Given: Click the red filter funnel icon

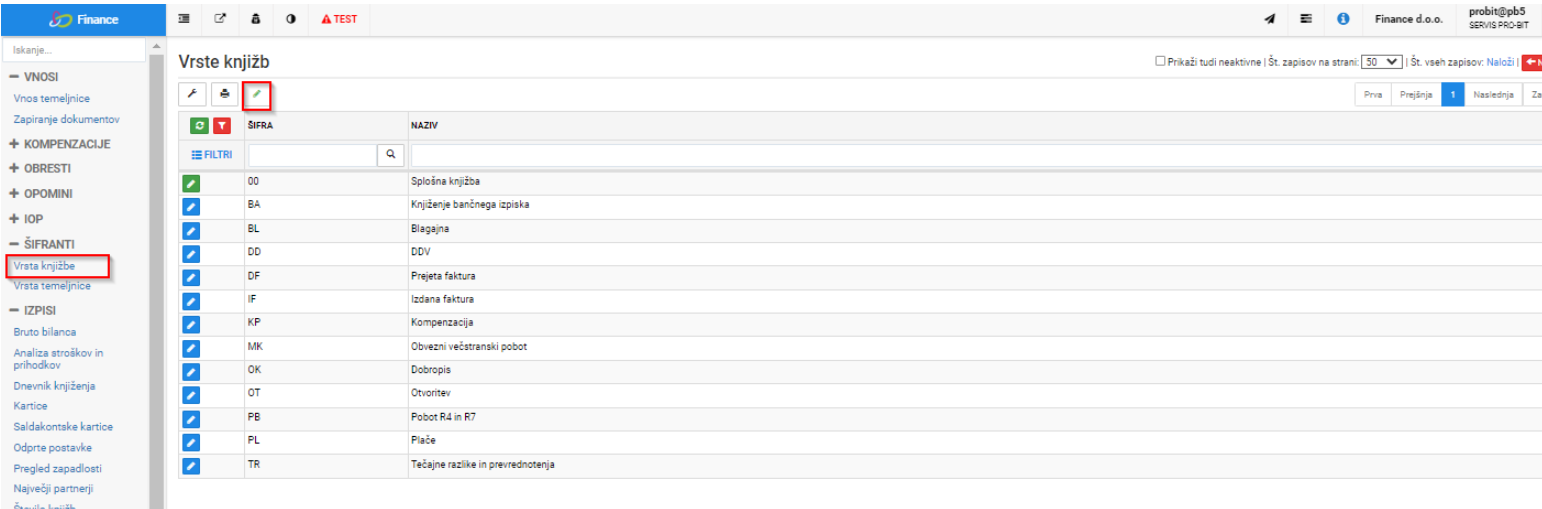Looking at the screenshot, I should tap(222, 126).
